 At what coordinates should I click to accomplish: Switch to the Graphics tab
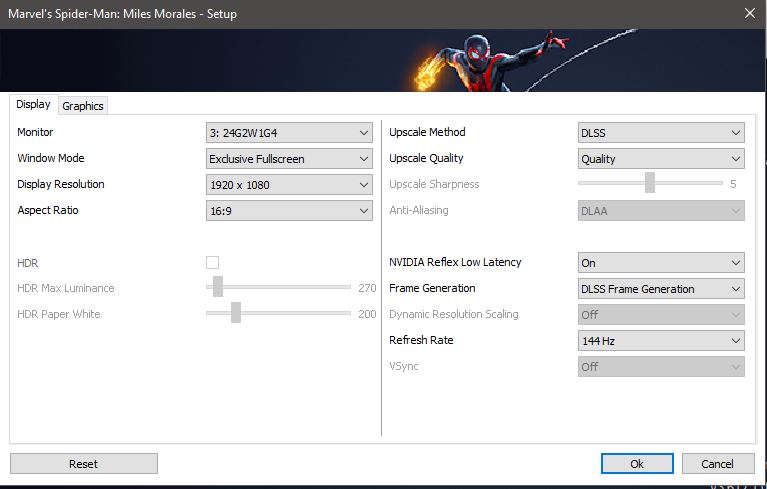coord(83,106)
